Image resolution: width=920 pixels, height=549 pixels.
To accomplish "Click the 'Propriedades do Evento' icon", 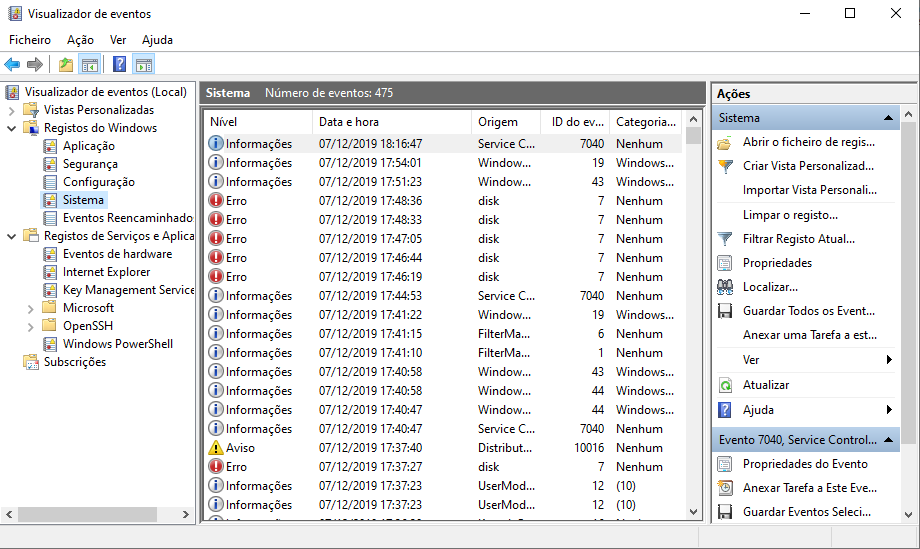I will (725, 465).
